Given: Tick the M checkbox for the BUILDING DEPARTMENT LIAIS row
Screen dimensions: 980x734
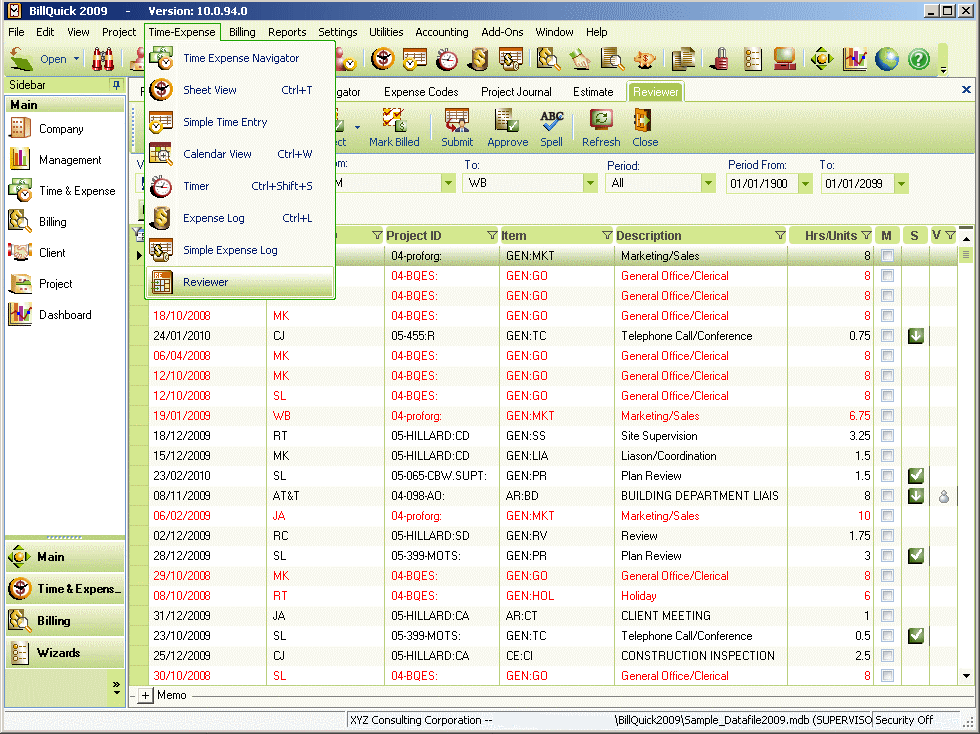Looking at the screenshot, I should tap(887, 496).
